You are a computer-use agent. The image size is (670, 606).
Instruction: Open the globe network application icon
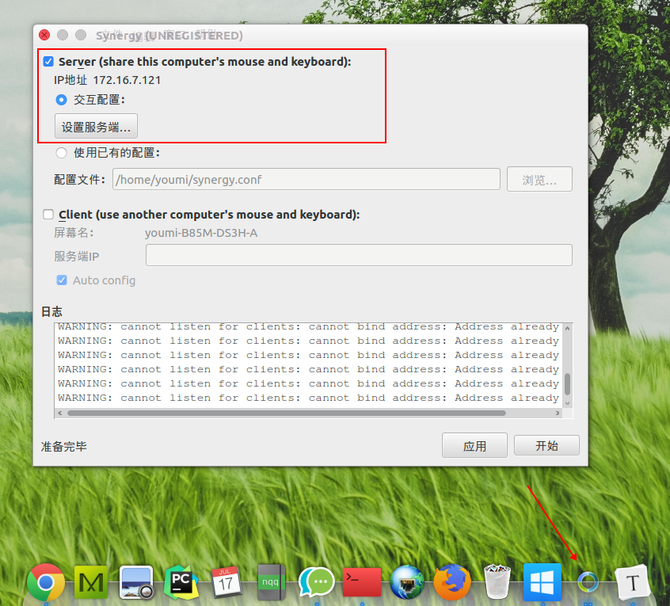click(407, 582)
